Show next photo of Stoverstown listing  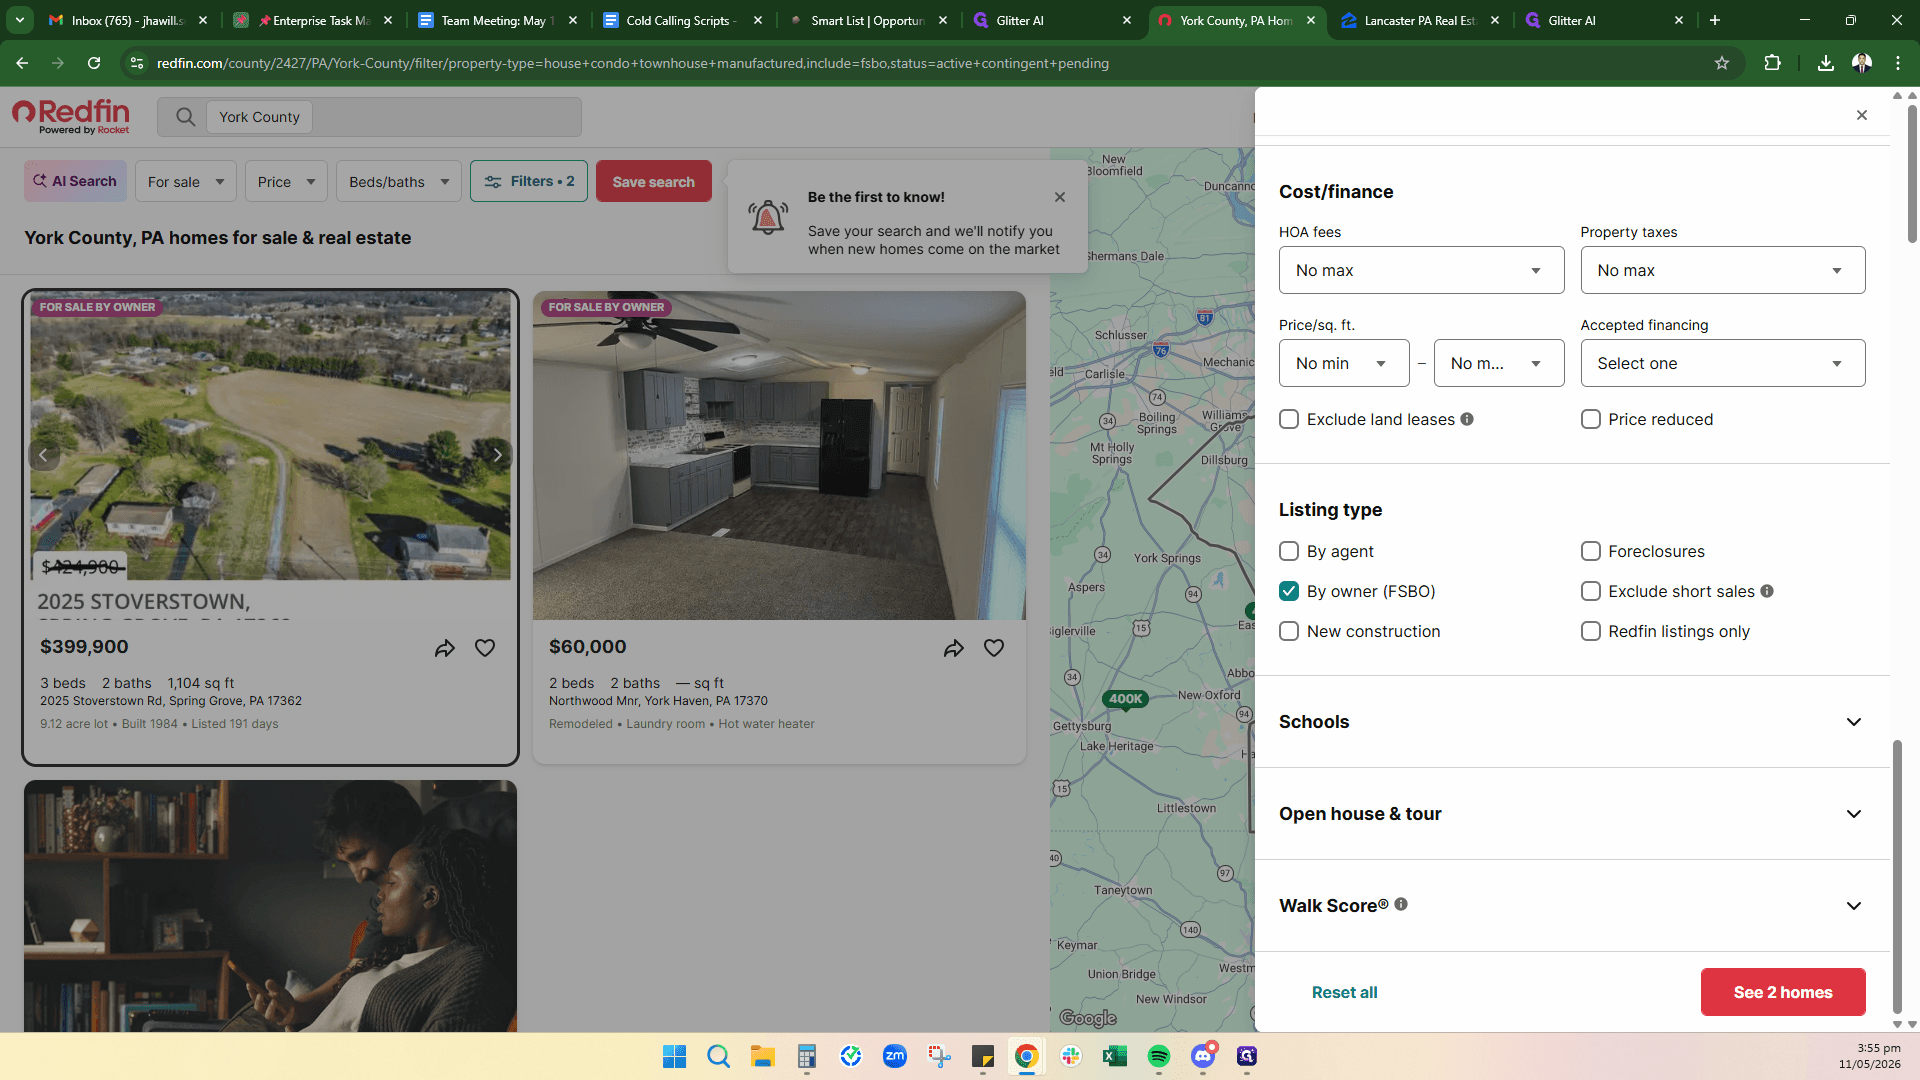click(x=497, y=455)
